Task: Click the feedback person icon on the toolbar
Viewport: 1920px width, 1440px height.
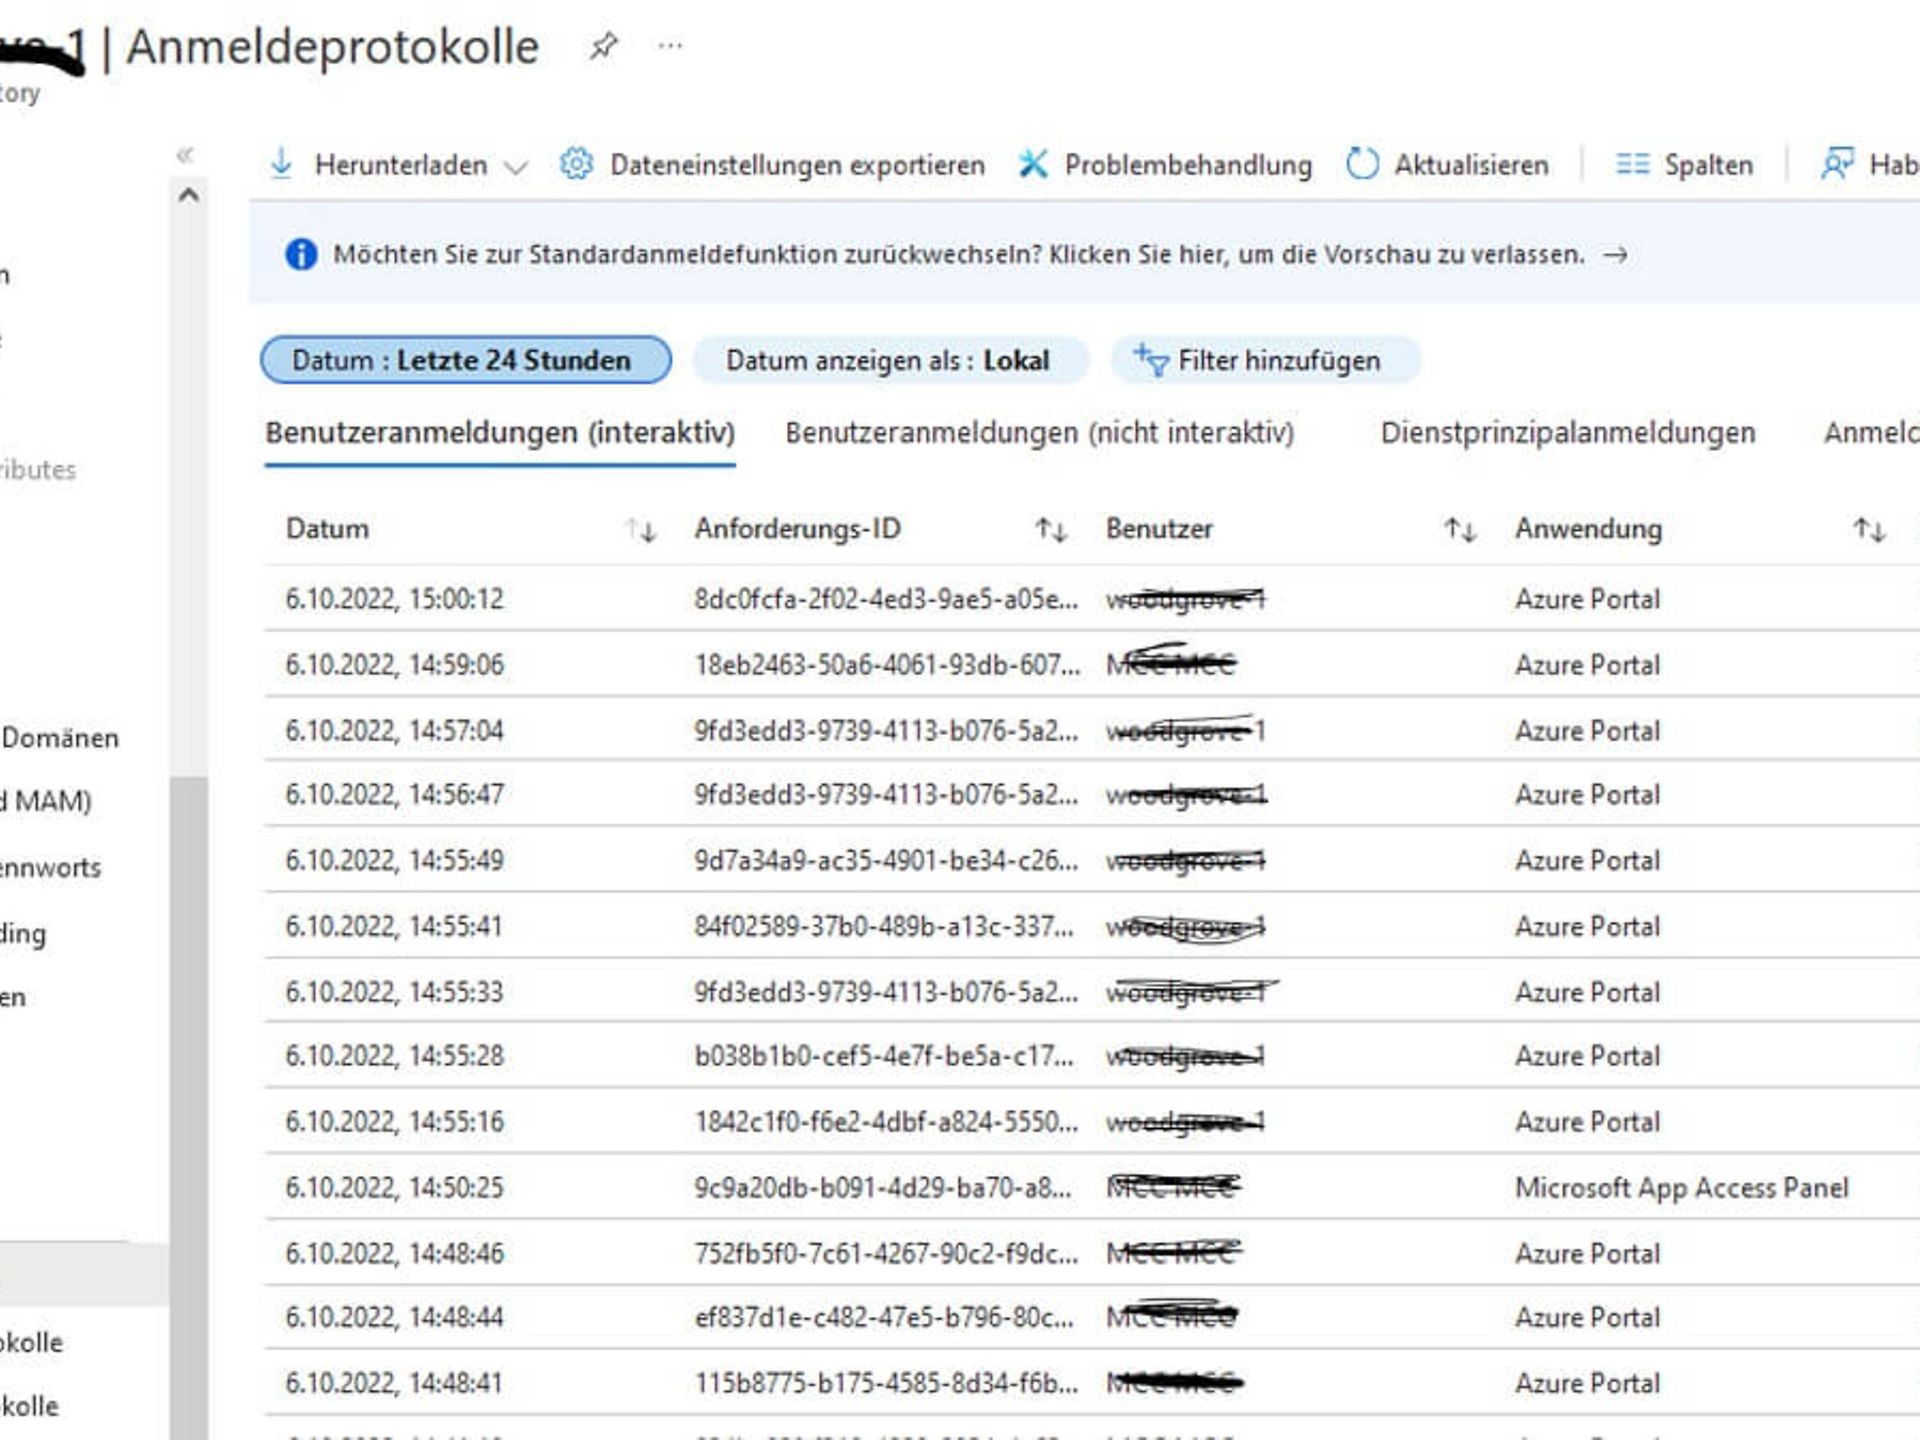Action: [1838, 164]
